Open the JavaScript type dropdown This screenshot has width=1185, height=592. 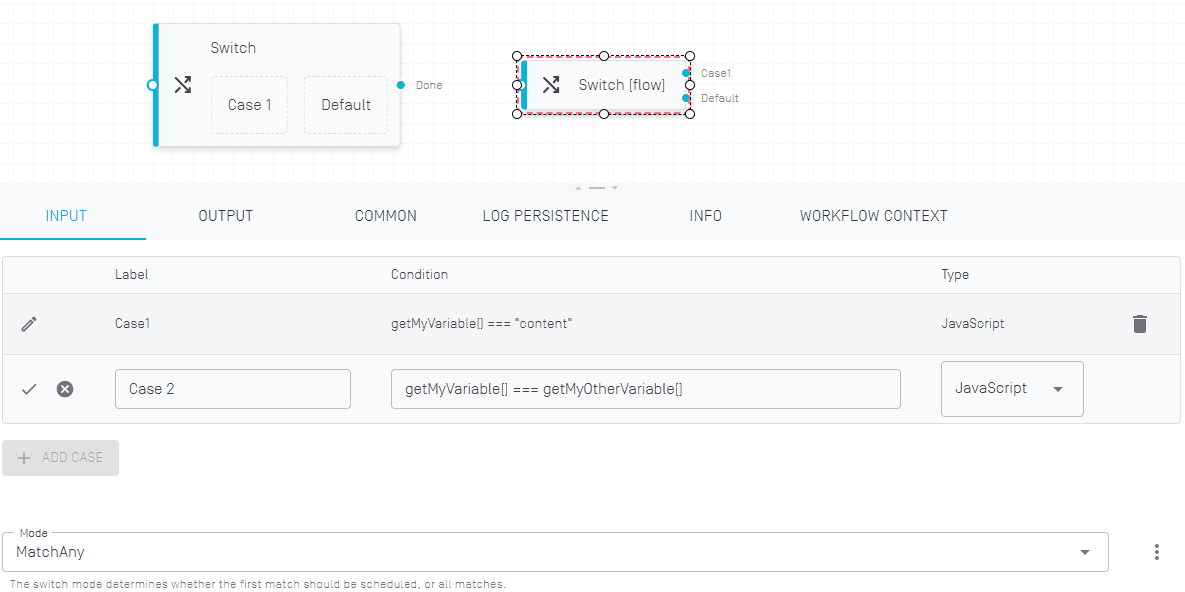click(x=1011, y=389)
